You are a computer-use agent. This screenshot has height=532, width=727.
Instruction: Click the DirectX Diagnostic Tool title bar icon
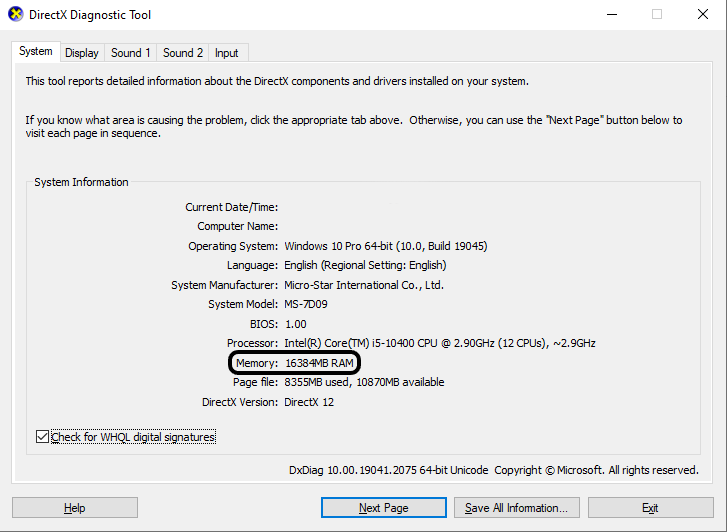coord(16,14)
